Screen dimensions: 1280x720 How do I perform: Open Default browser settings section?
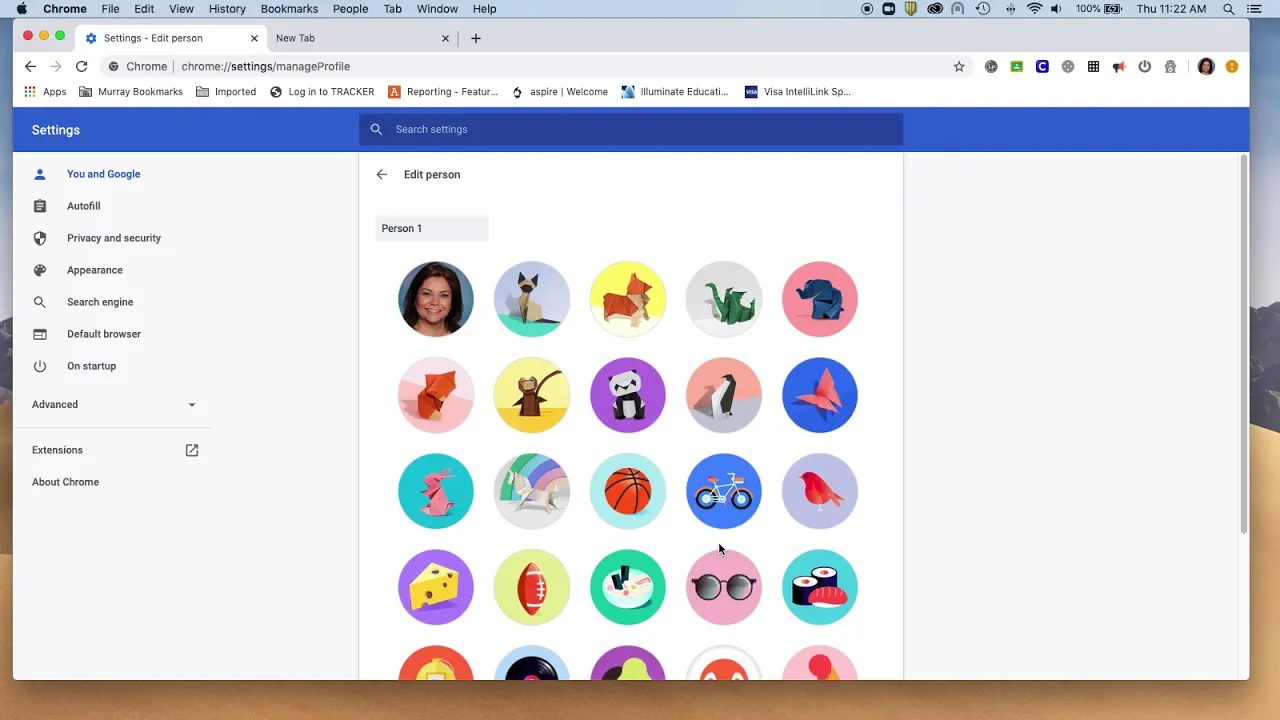tap(104, 334)
